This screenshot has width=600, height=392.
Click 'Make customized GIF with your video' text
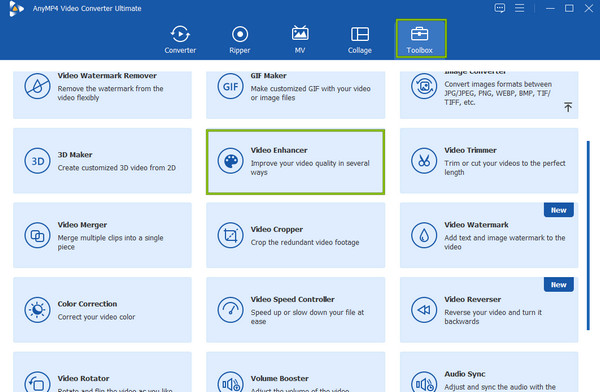[310, 93]
